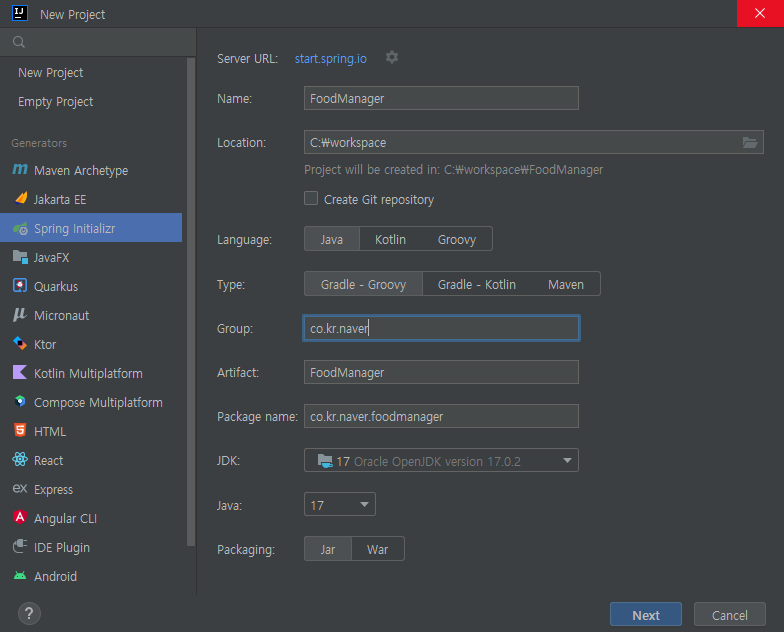The width and height of the screenshot is (784, 632).
Task: Enable Create Git repository checkbox
Action: point(311,198)
